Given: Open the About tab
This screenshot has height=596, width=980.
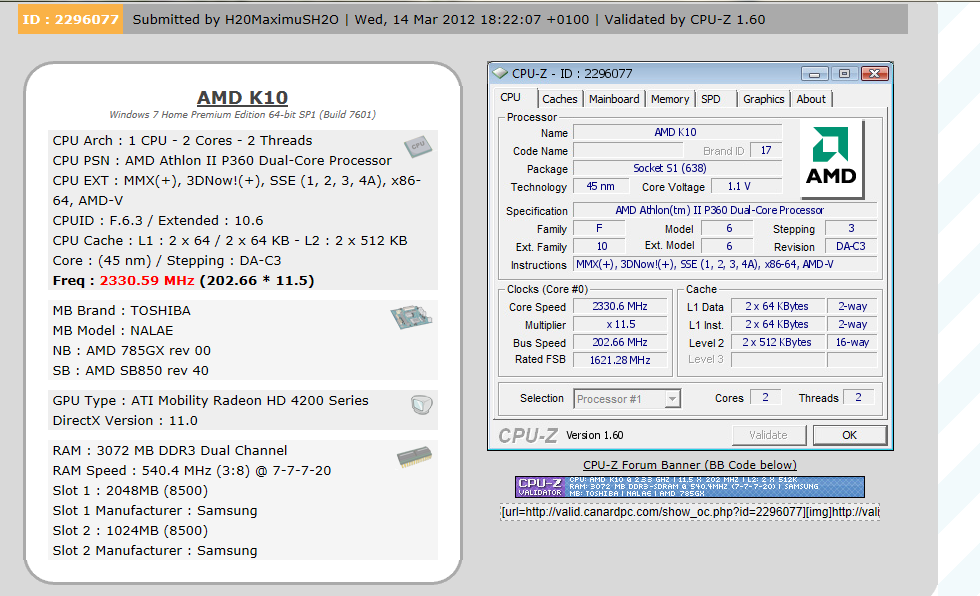Looking at the screenshot, I should [811, 99].
